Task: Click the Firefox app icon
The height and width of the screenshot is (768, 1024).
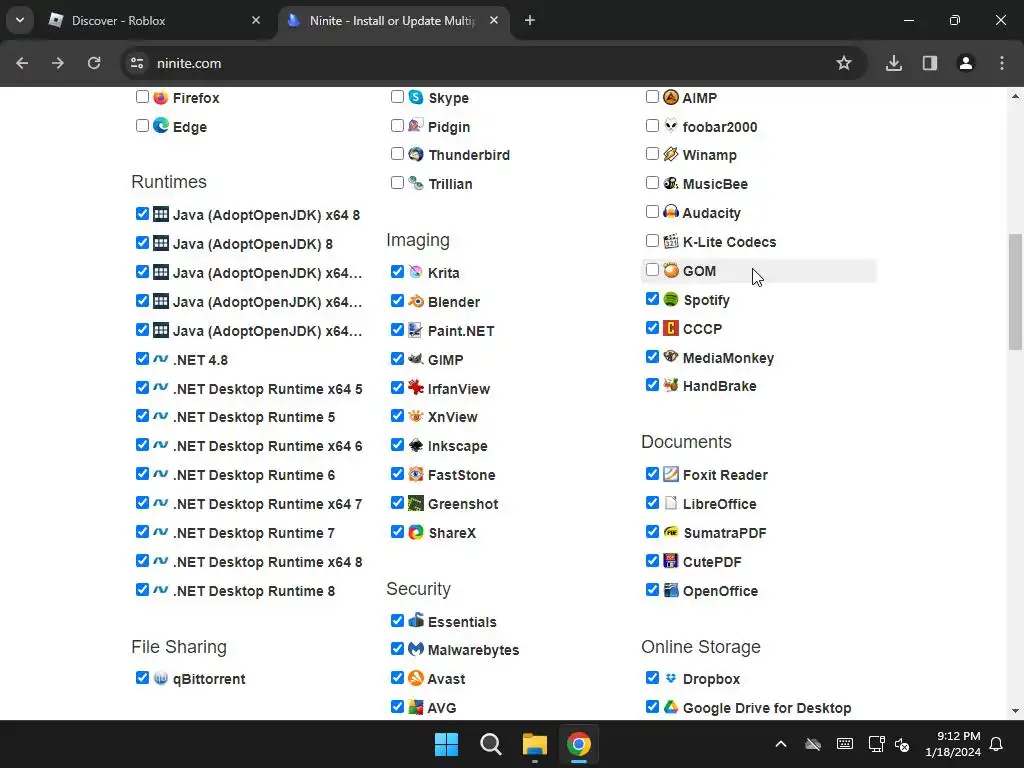Action: tap(161, 97)
